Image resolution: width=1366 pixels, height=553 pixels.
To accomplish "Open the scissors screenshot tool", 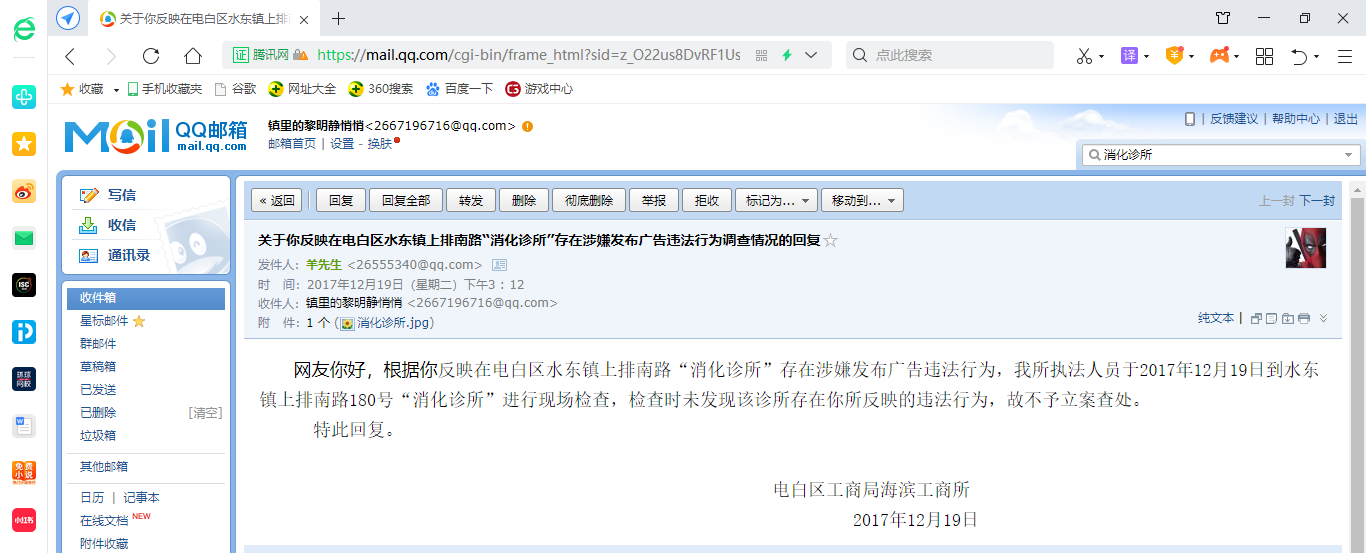I will pyautogui.click(x=1084, y=55).
